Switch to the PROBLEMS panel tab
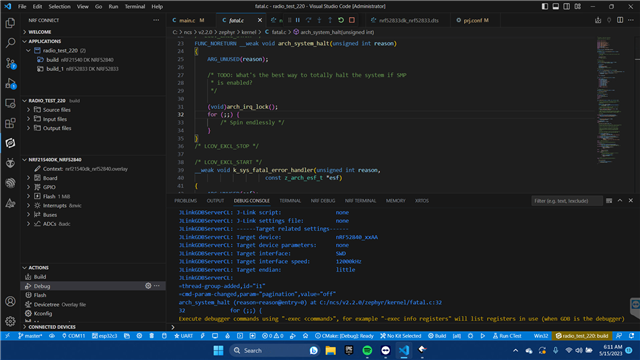Screen dimensions: 640x360 point(185,201)
